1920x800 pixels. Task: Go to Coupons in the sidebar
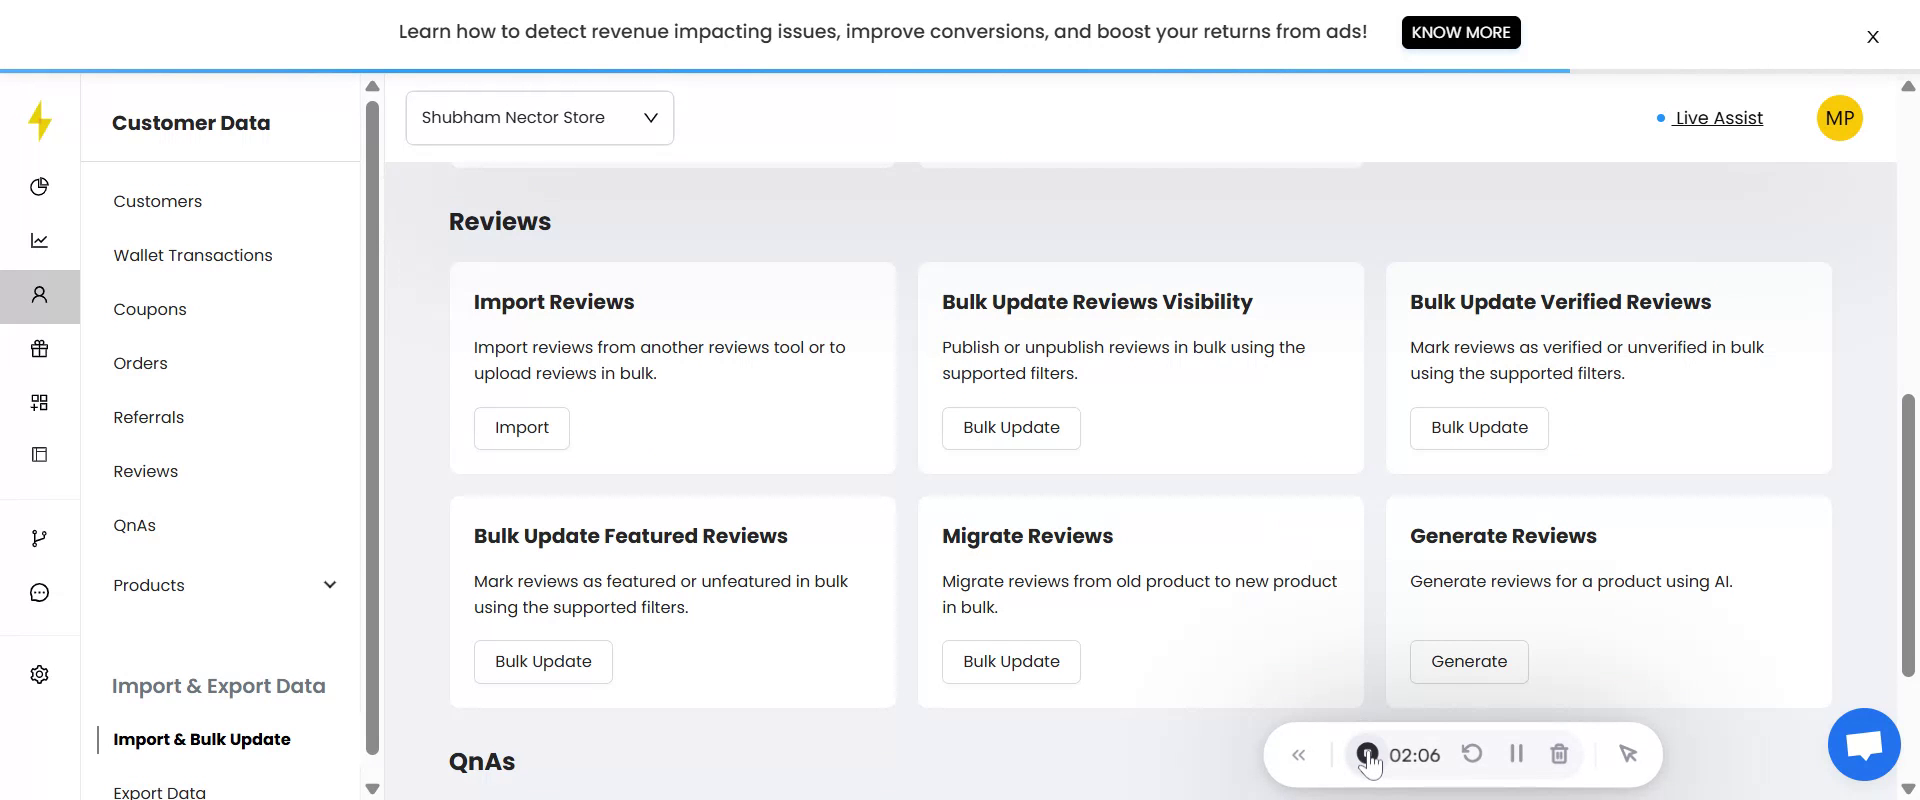pos(150,309)
